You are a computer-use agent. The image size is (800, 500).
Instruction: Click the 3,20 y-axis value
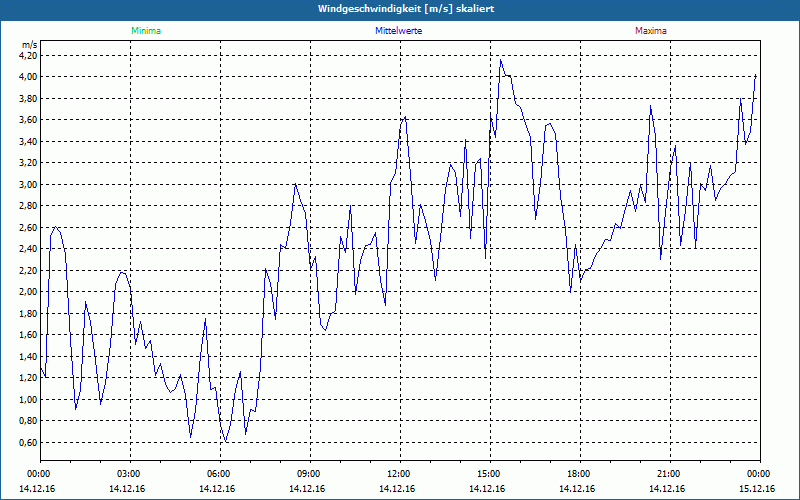pyautogui.click(x=30, y=163)
